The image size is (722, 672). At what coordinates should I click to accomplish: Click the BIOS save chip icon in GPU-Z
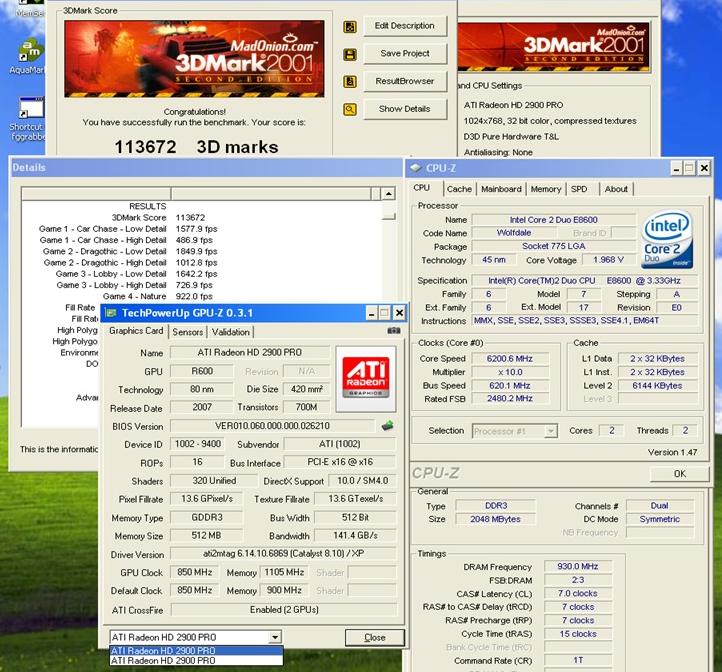[x=388, y=426]
